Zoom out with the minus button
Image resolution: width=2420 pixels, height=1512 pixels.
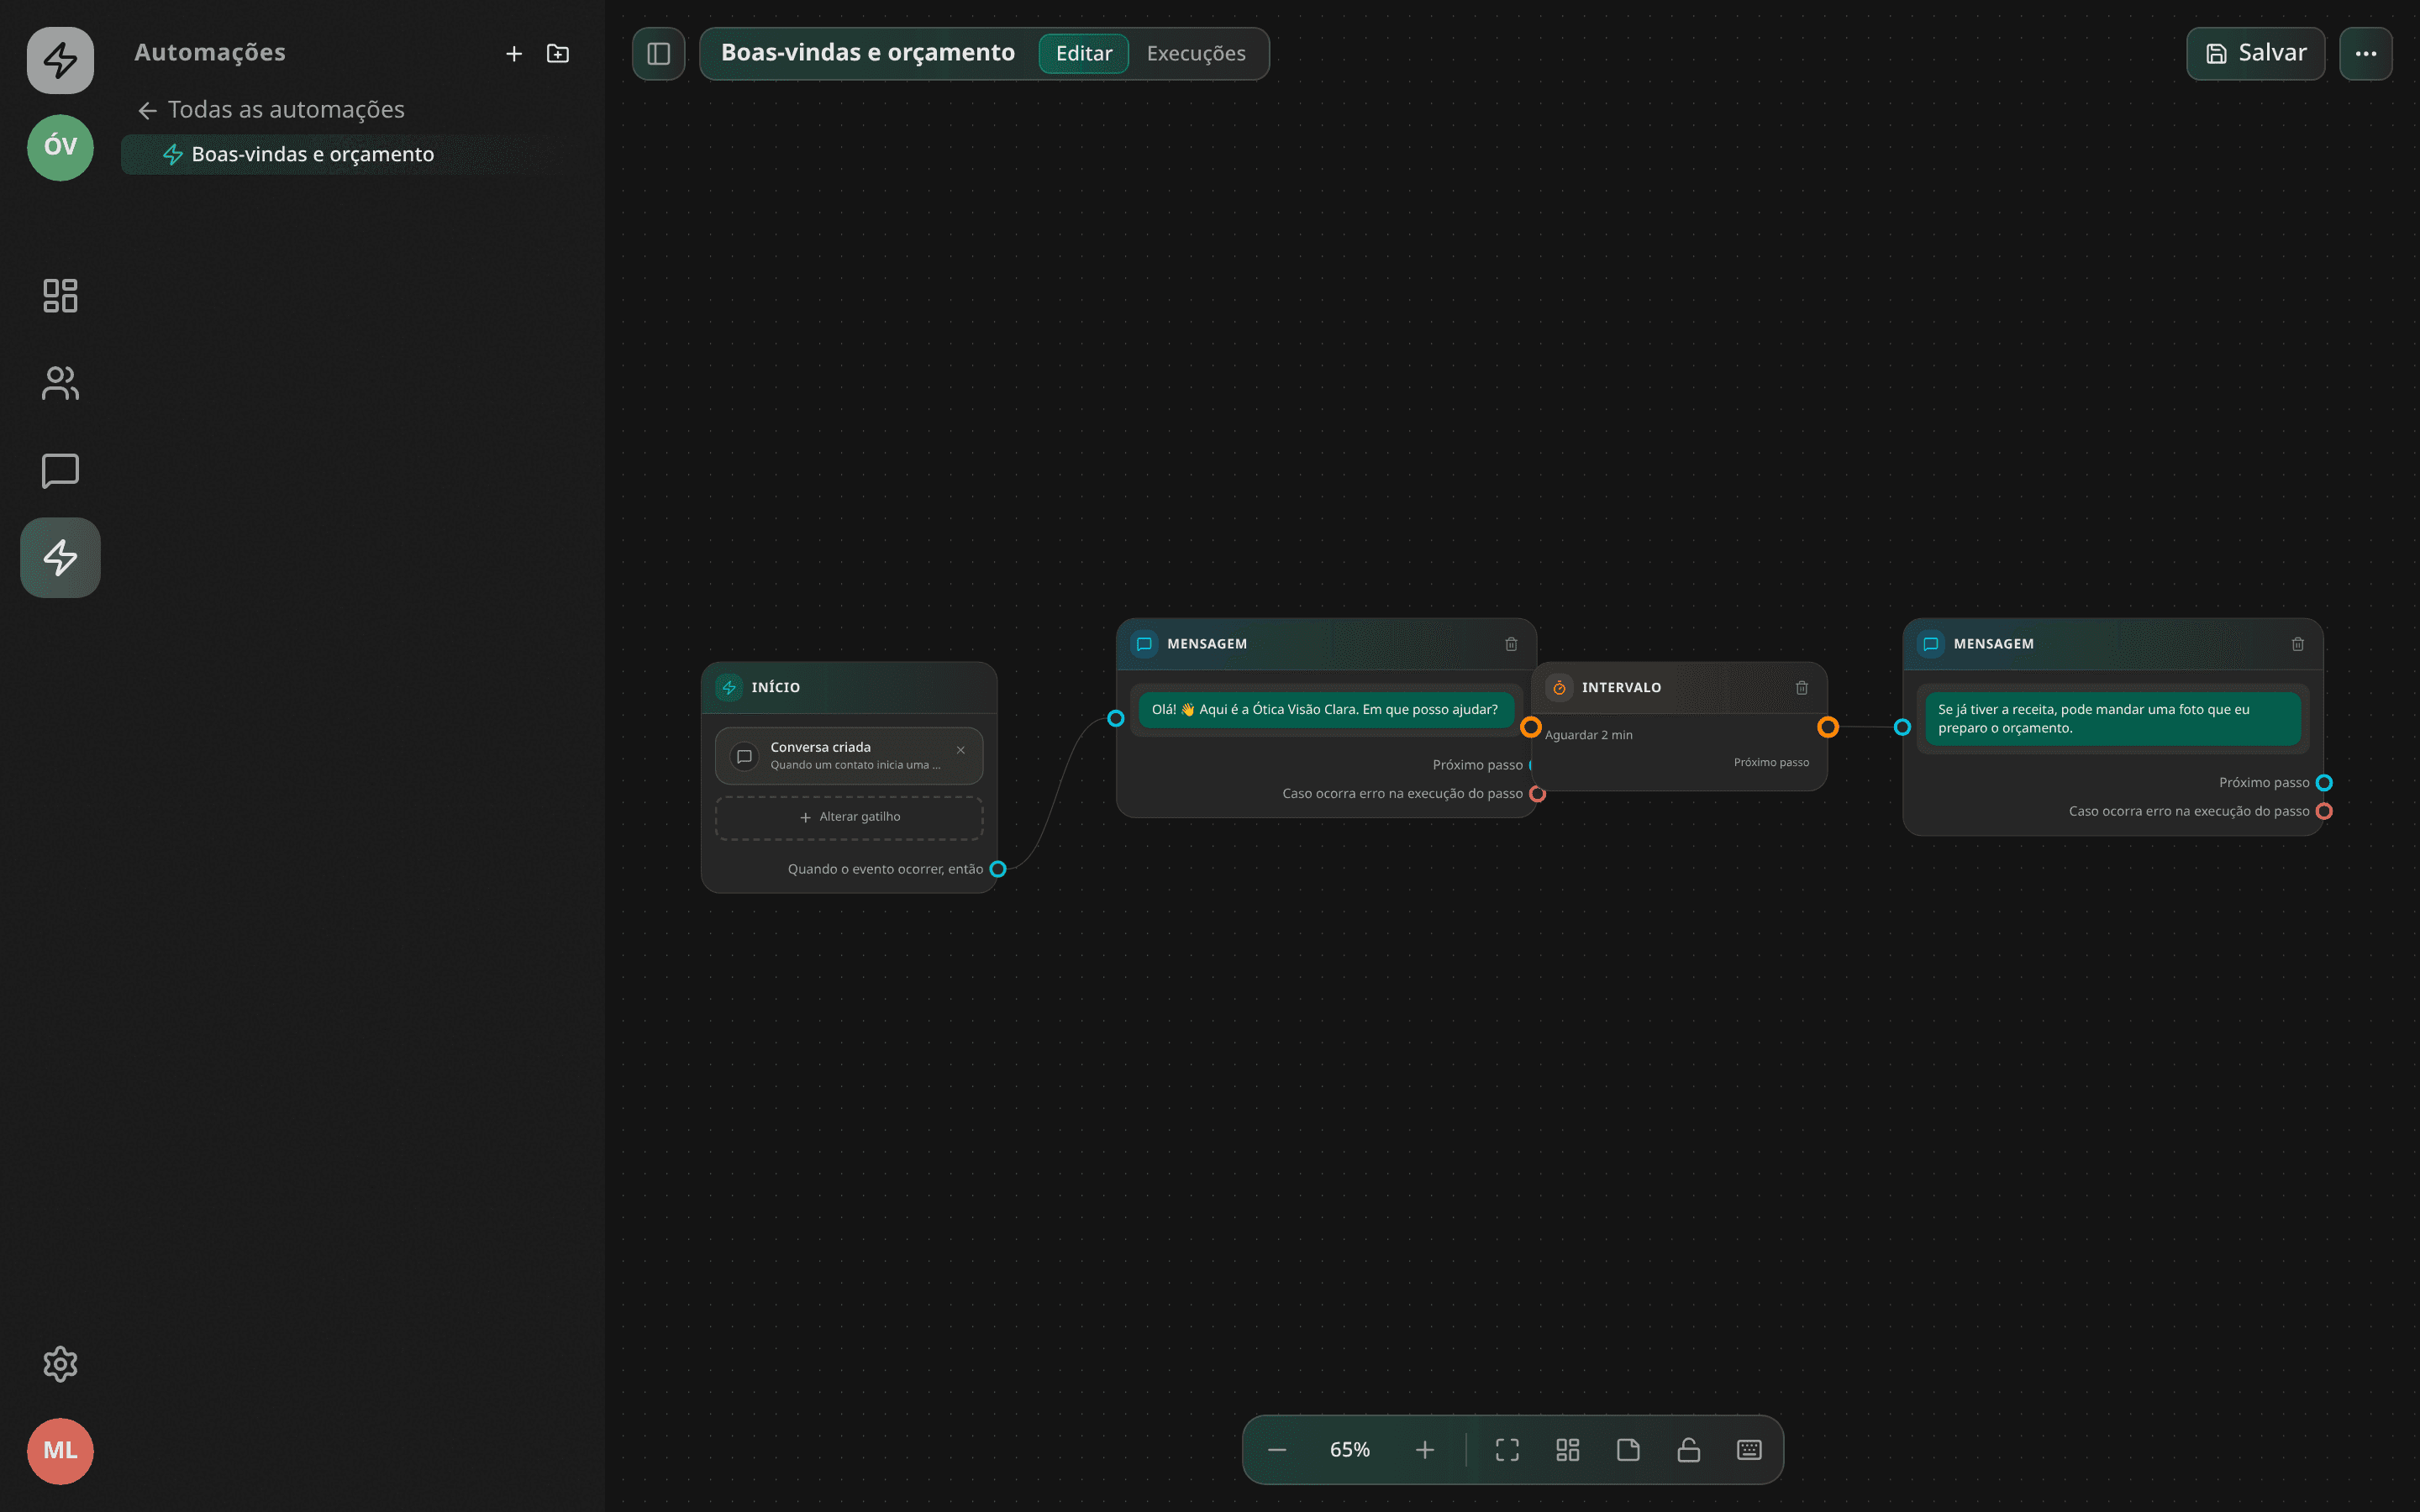(x=1277, y=1450)
